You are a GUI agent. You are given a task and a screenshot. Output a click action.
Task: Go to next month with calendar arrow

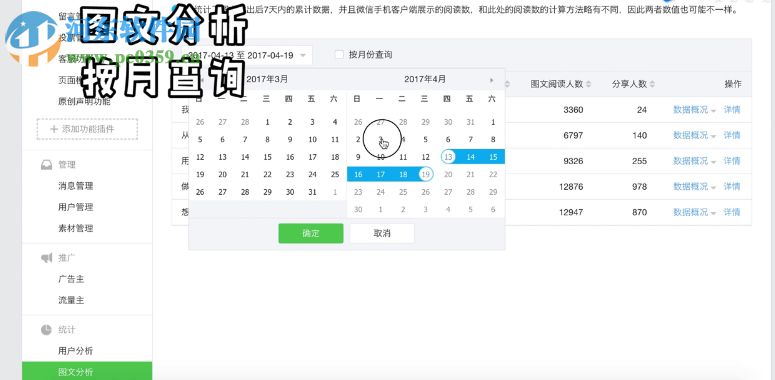[491, 80]
